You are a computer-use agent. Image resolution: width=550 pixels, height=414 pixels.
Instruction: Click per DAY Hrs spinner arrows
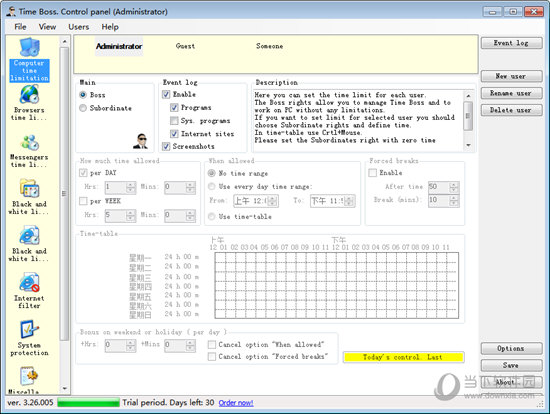[x=131, y=187]
